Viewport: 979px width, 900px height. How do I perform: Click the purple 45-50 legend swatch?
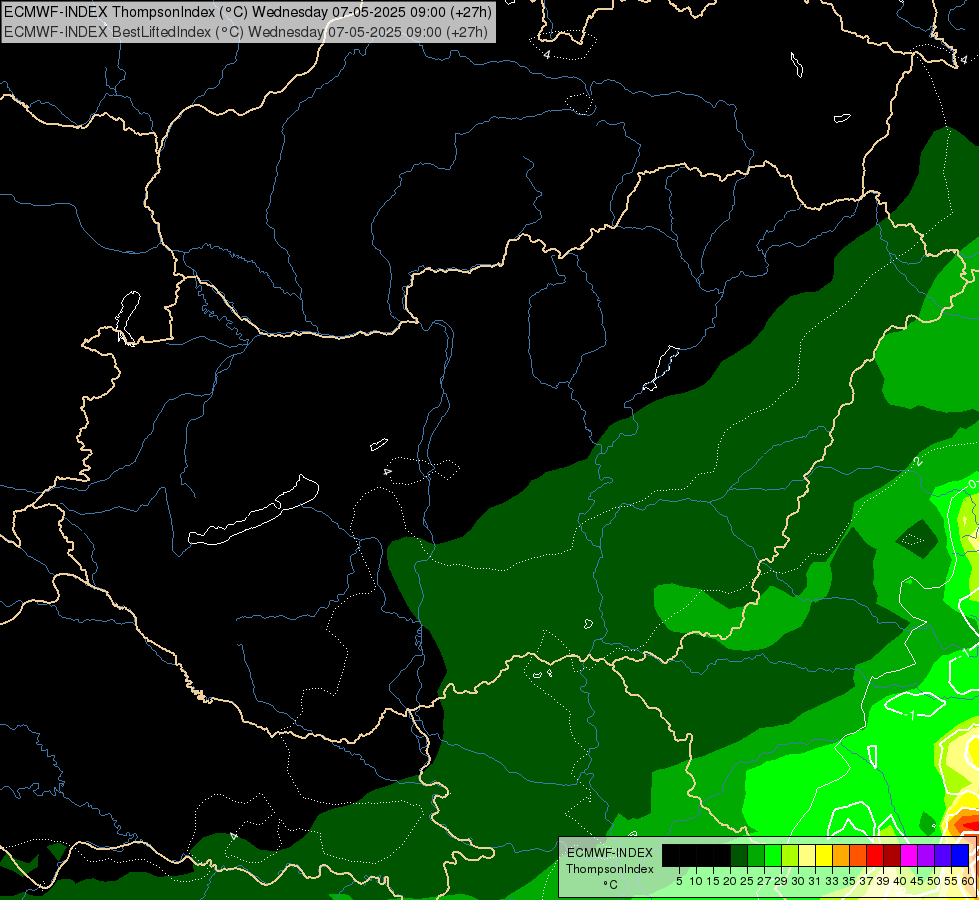click(926, 856)
